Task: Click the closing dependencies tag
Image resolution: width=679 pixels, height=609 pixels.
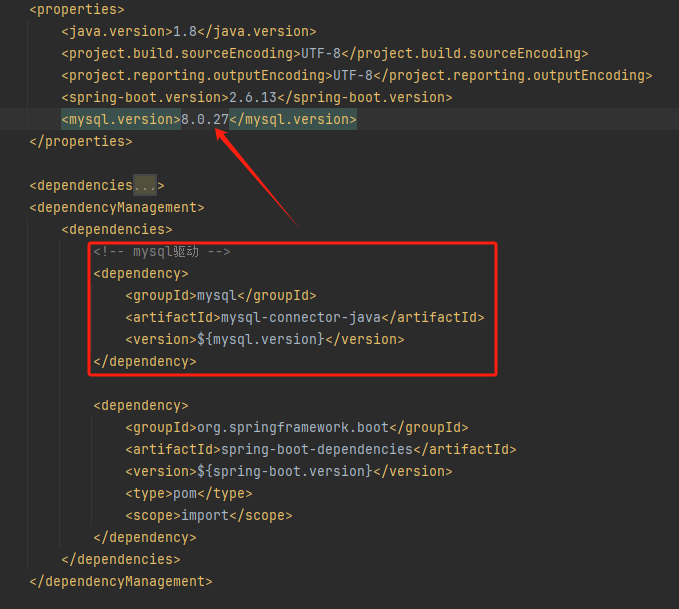Action: [121, 560]
